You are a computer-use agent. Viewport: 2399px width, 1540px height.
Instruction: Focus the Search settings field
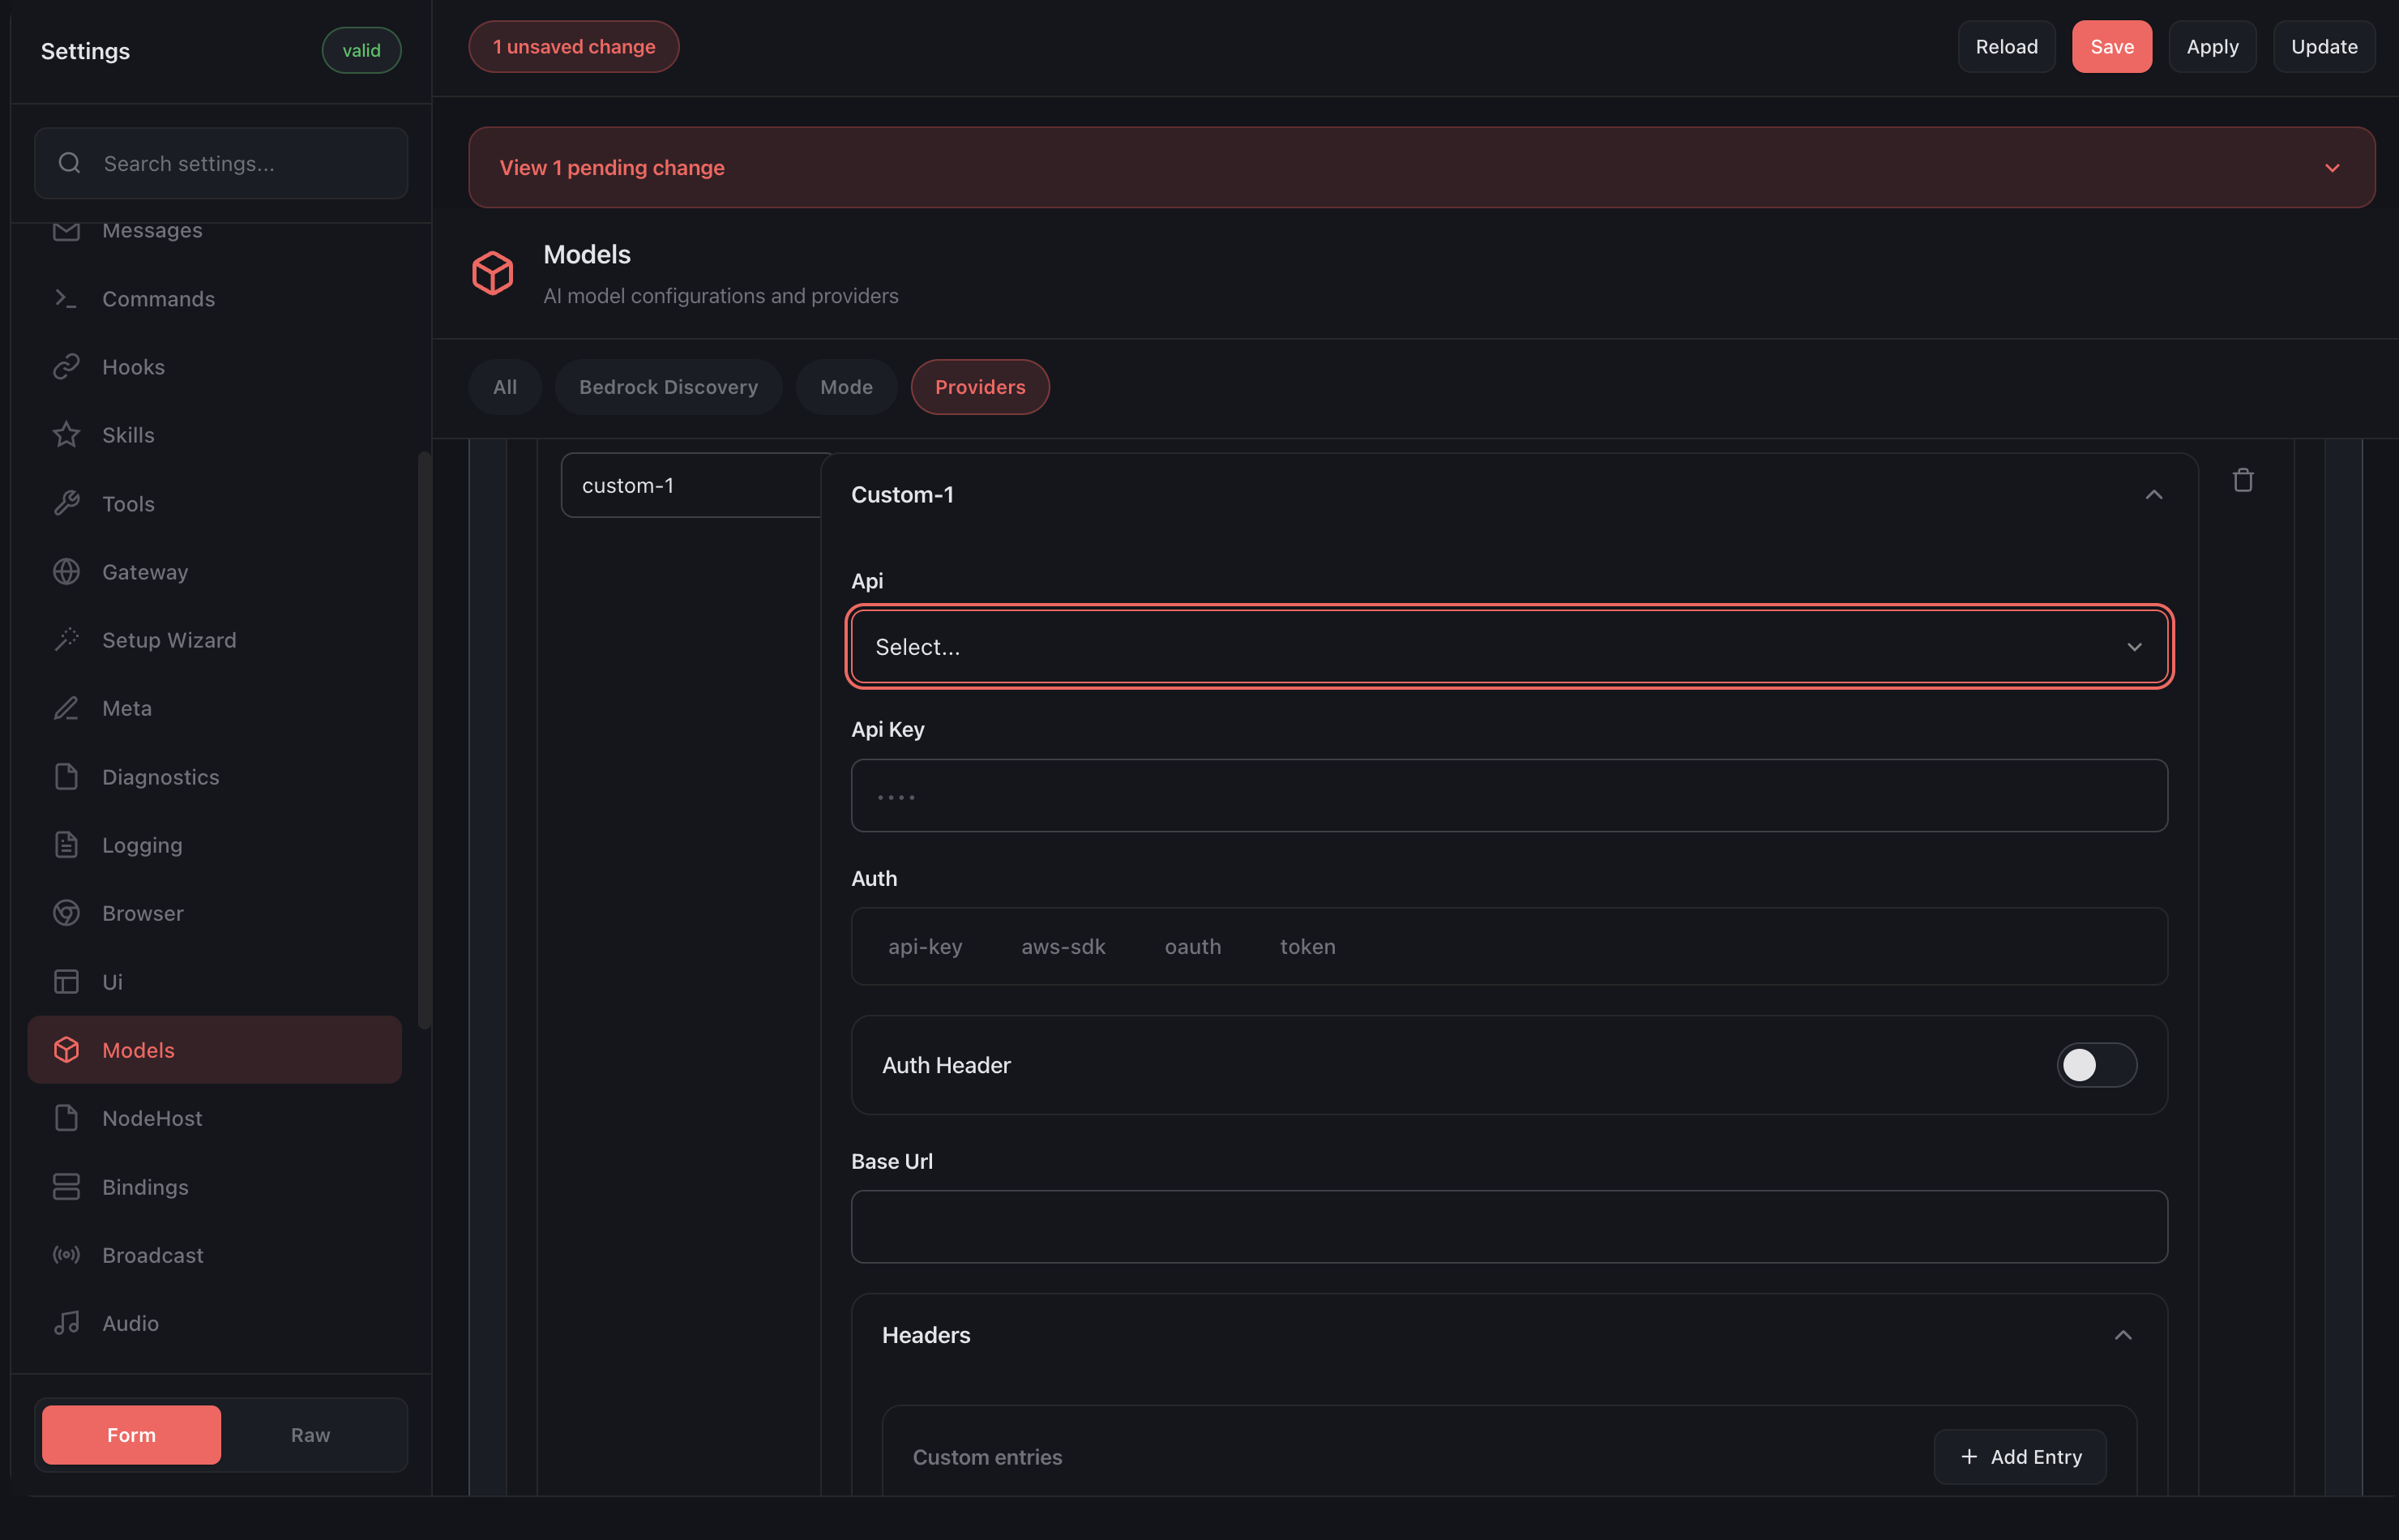pos(221,163)
